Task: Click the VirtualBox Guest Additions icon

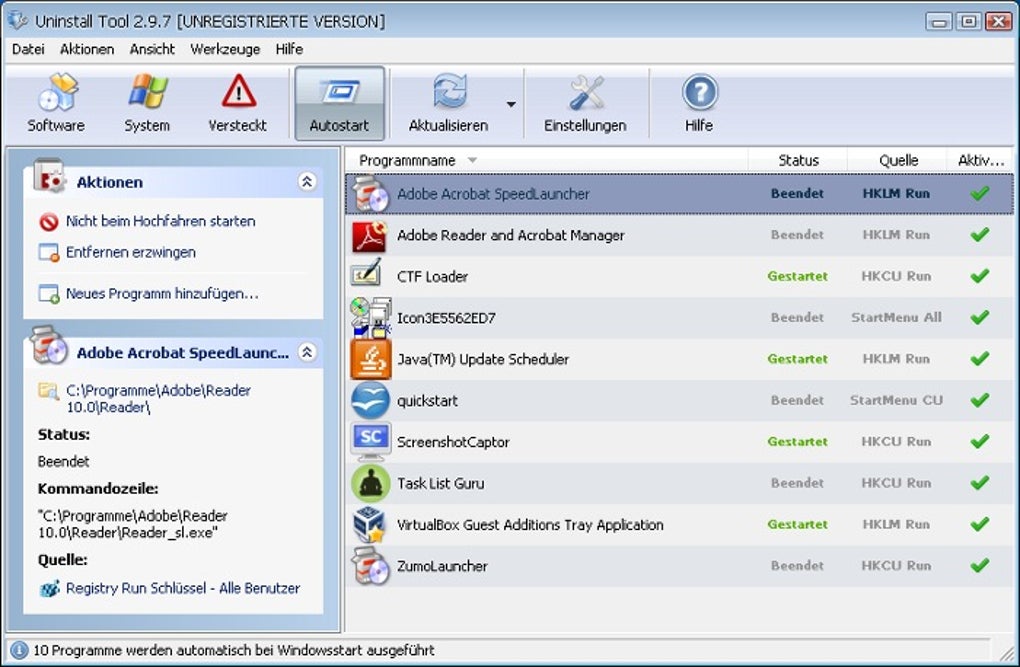Action: tap(369, 524)
